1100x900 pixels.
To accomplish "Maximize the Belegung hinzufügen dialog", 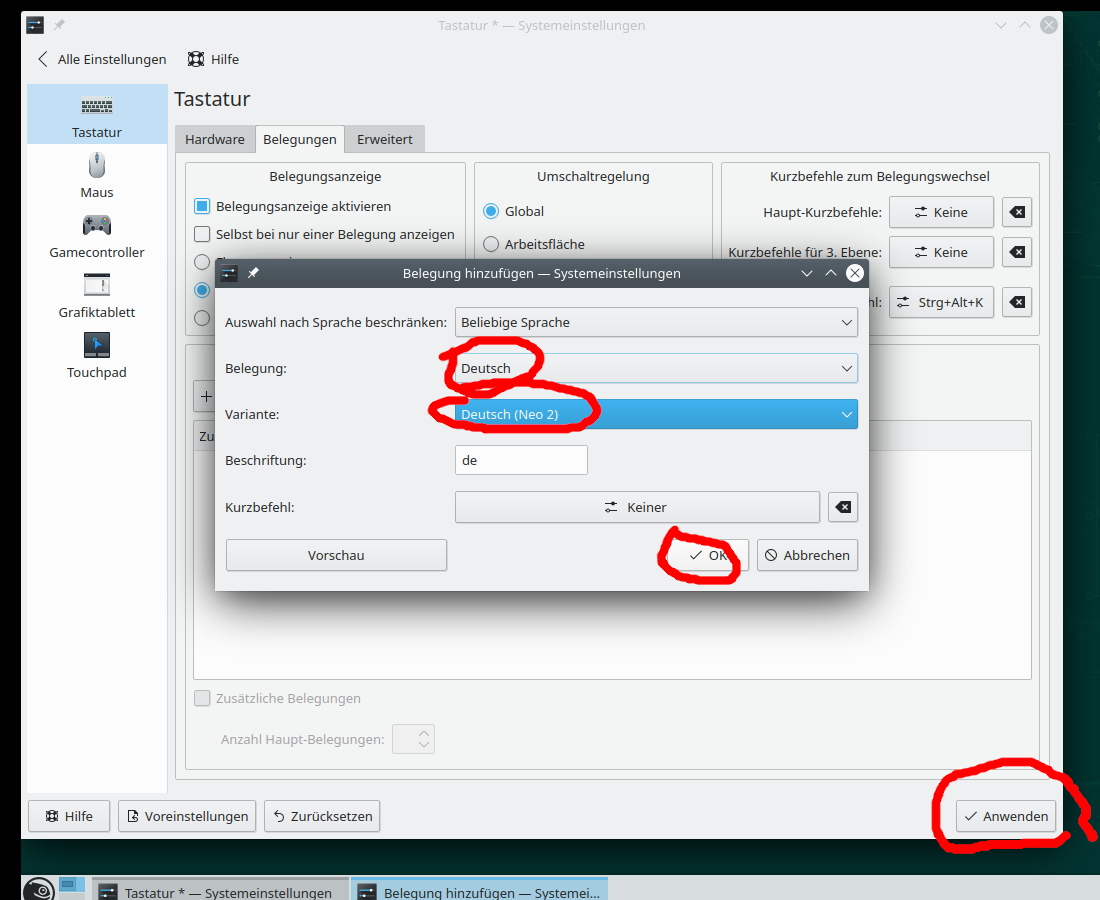I will click(x=831, y=273).
